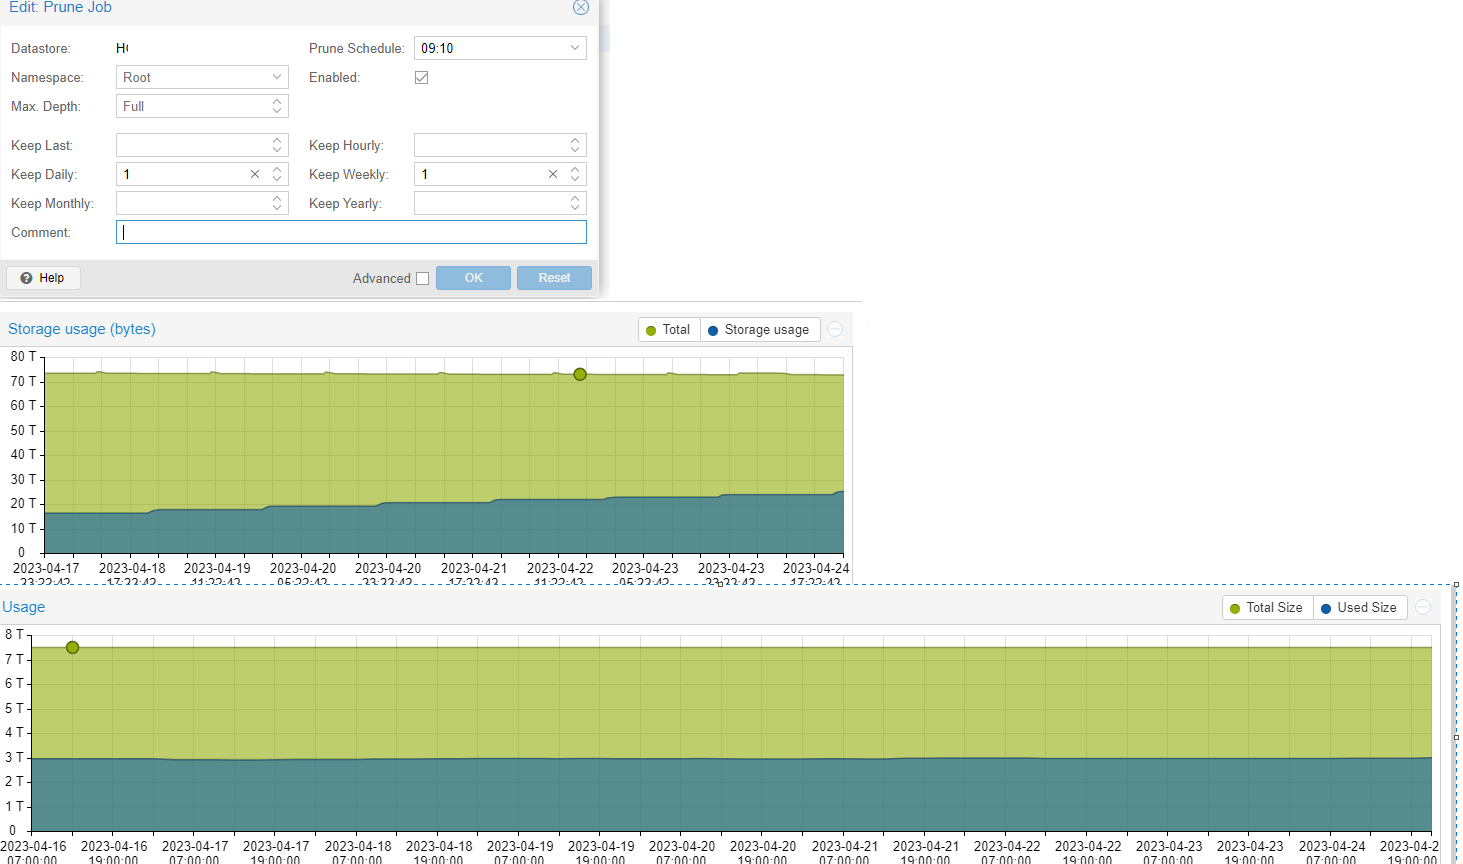Open Help for the prune job
The height and width of the screenshot is (864, 1463).
43,278
